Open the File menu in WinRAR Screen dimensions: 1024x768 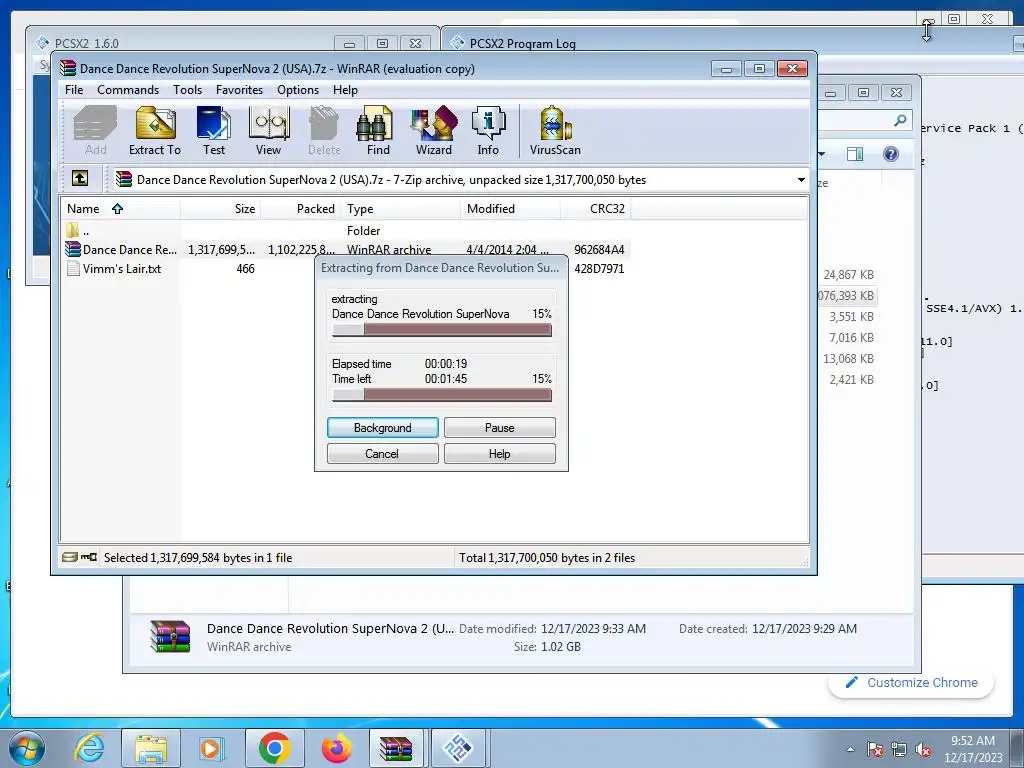click(x=74, y=89)
